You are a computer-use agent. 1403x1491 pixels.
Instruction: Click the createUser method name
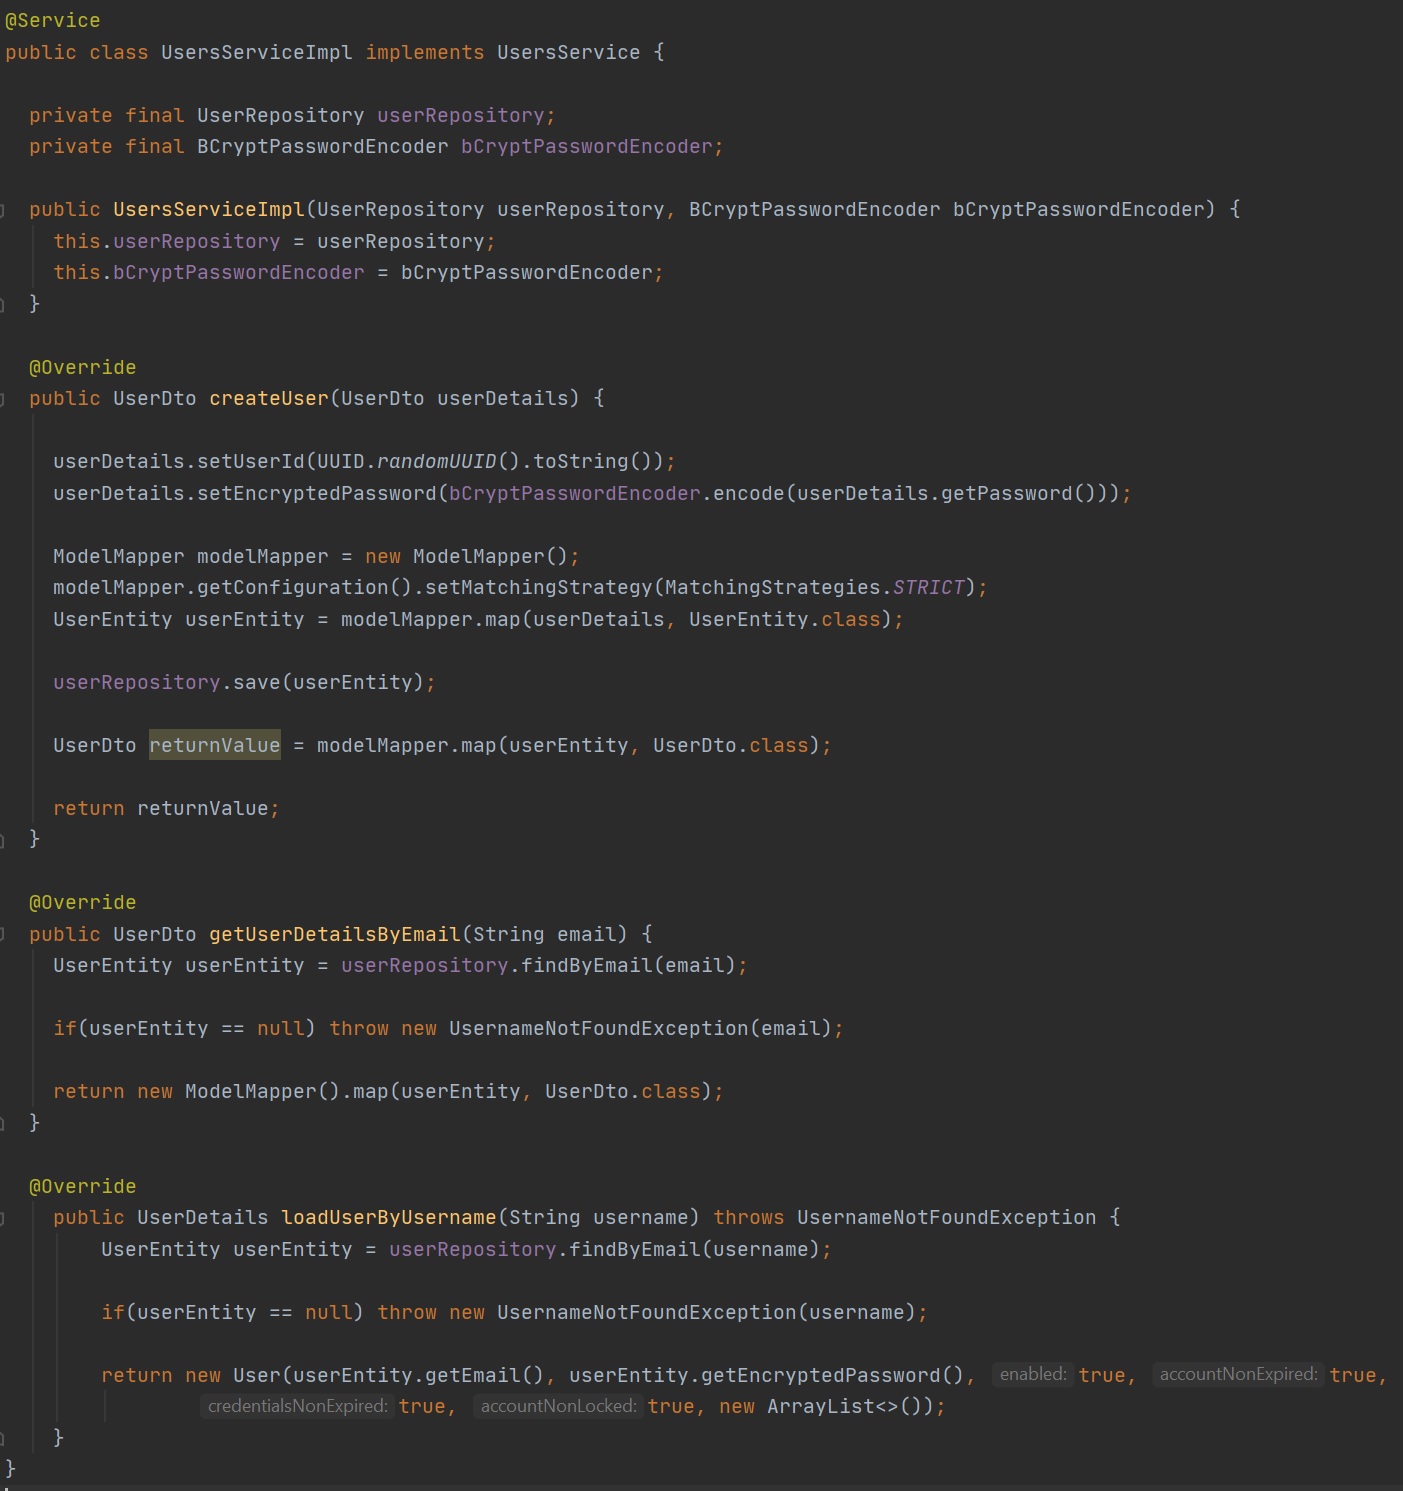[268, 398]
